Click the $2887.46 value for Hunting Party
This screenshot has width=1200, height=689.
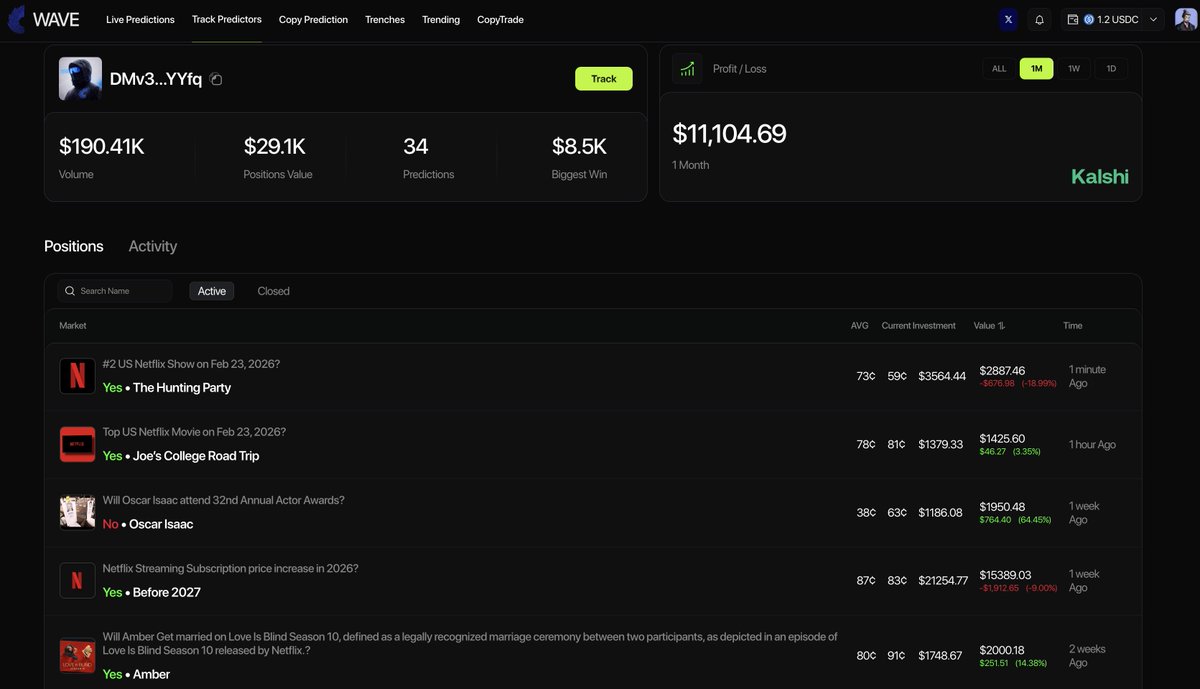point(1002,370)
